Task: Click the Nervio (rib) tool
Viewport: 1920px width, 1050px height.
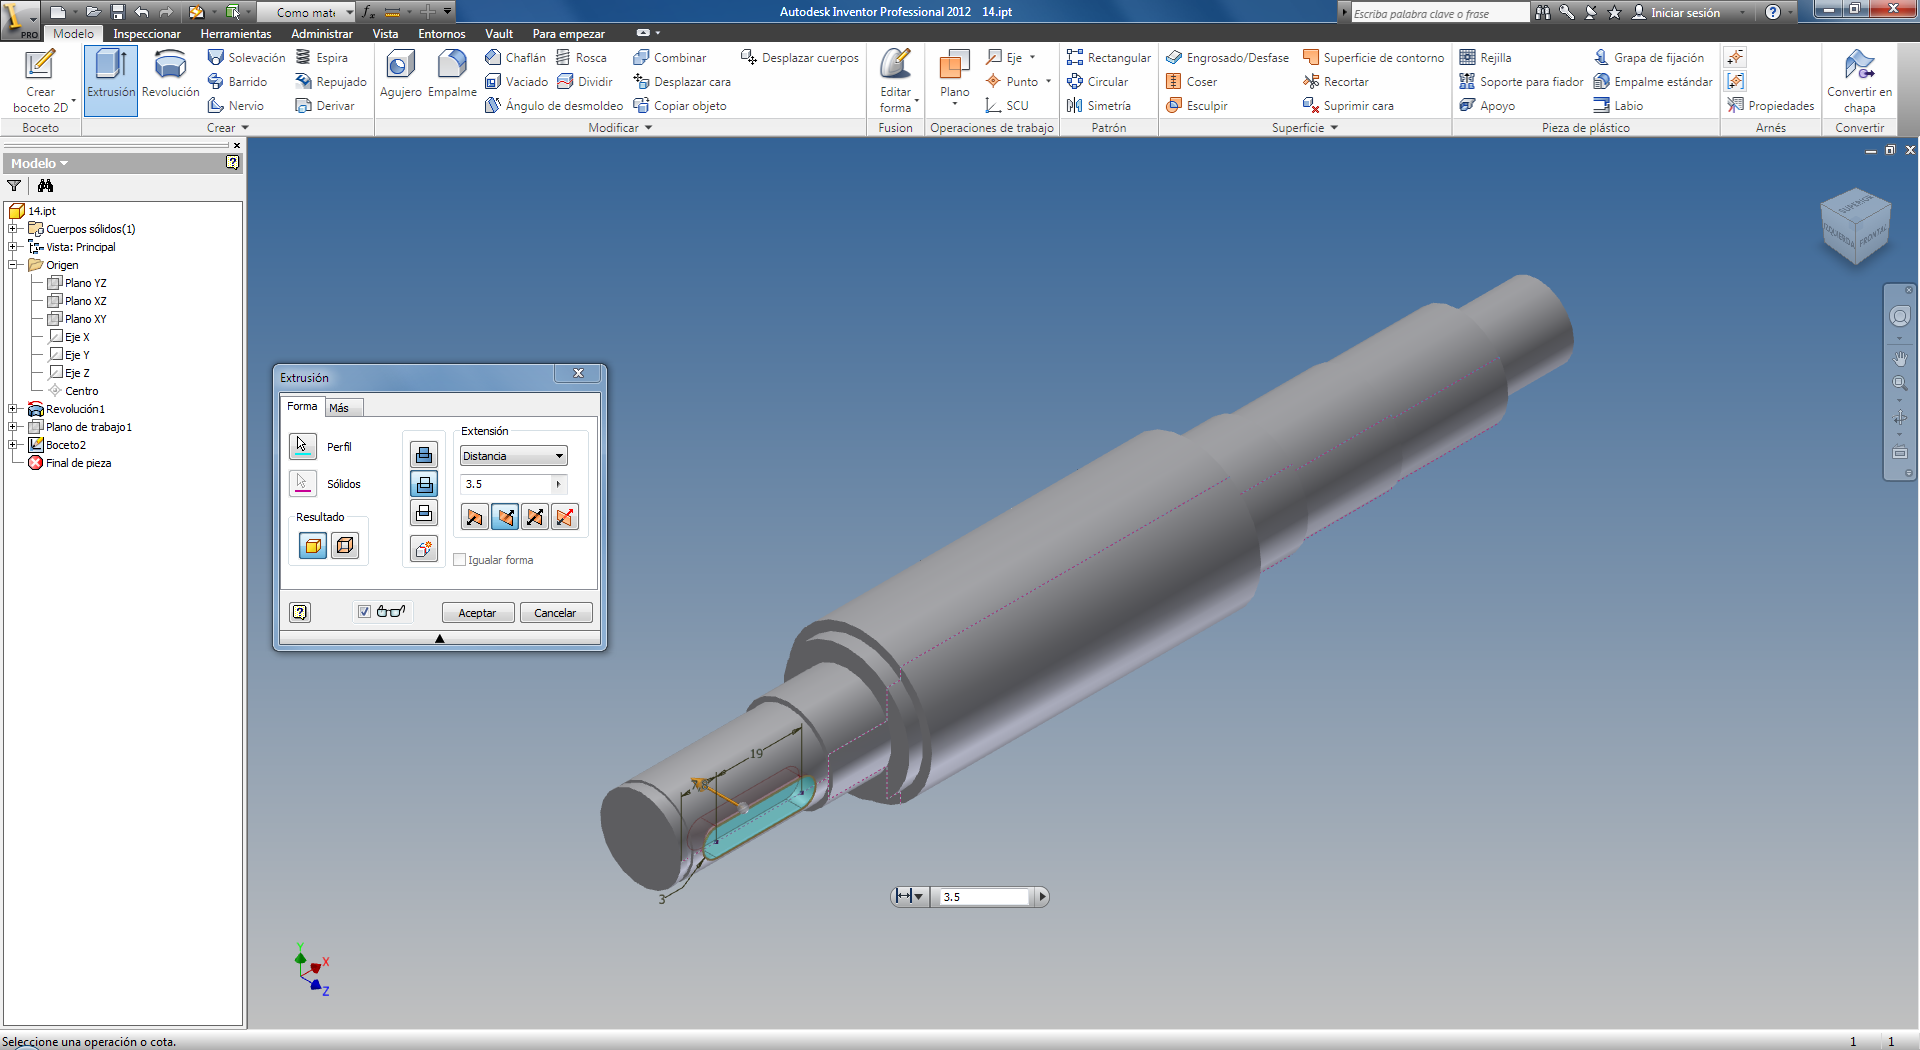Action: click(236, 106)
